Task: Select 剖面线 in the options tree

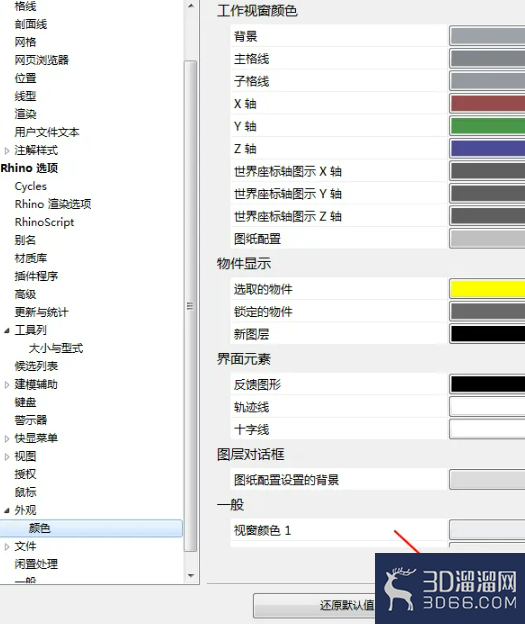Action: (31, 24)
